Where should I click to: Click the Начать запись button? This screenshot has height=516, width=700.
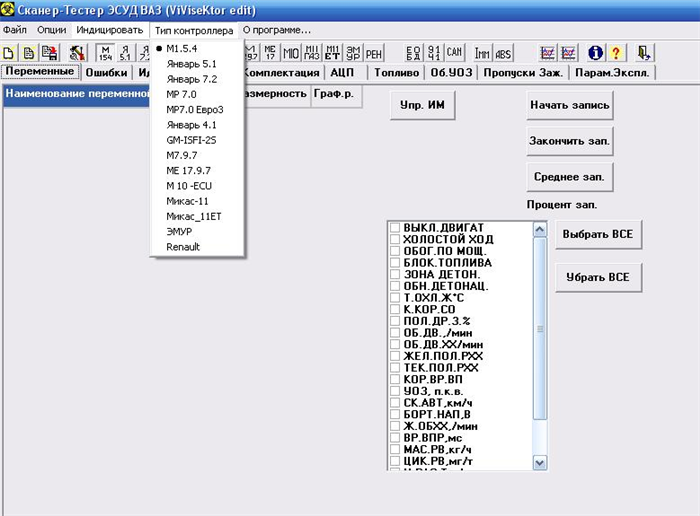click(x=570, y=105)
